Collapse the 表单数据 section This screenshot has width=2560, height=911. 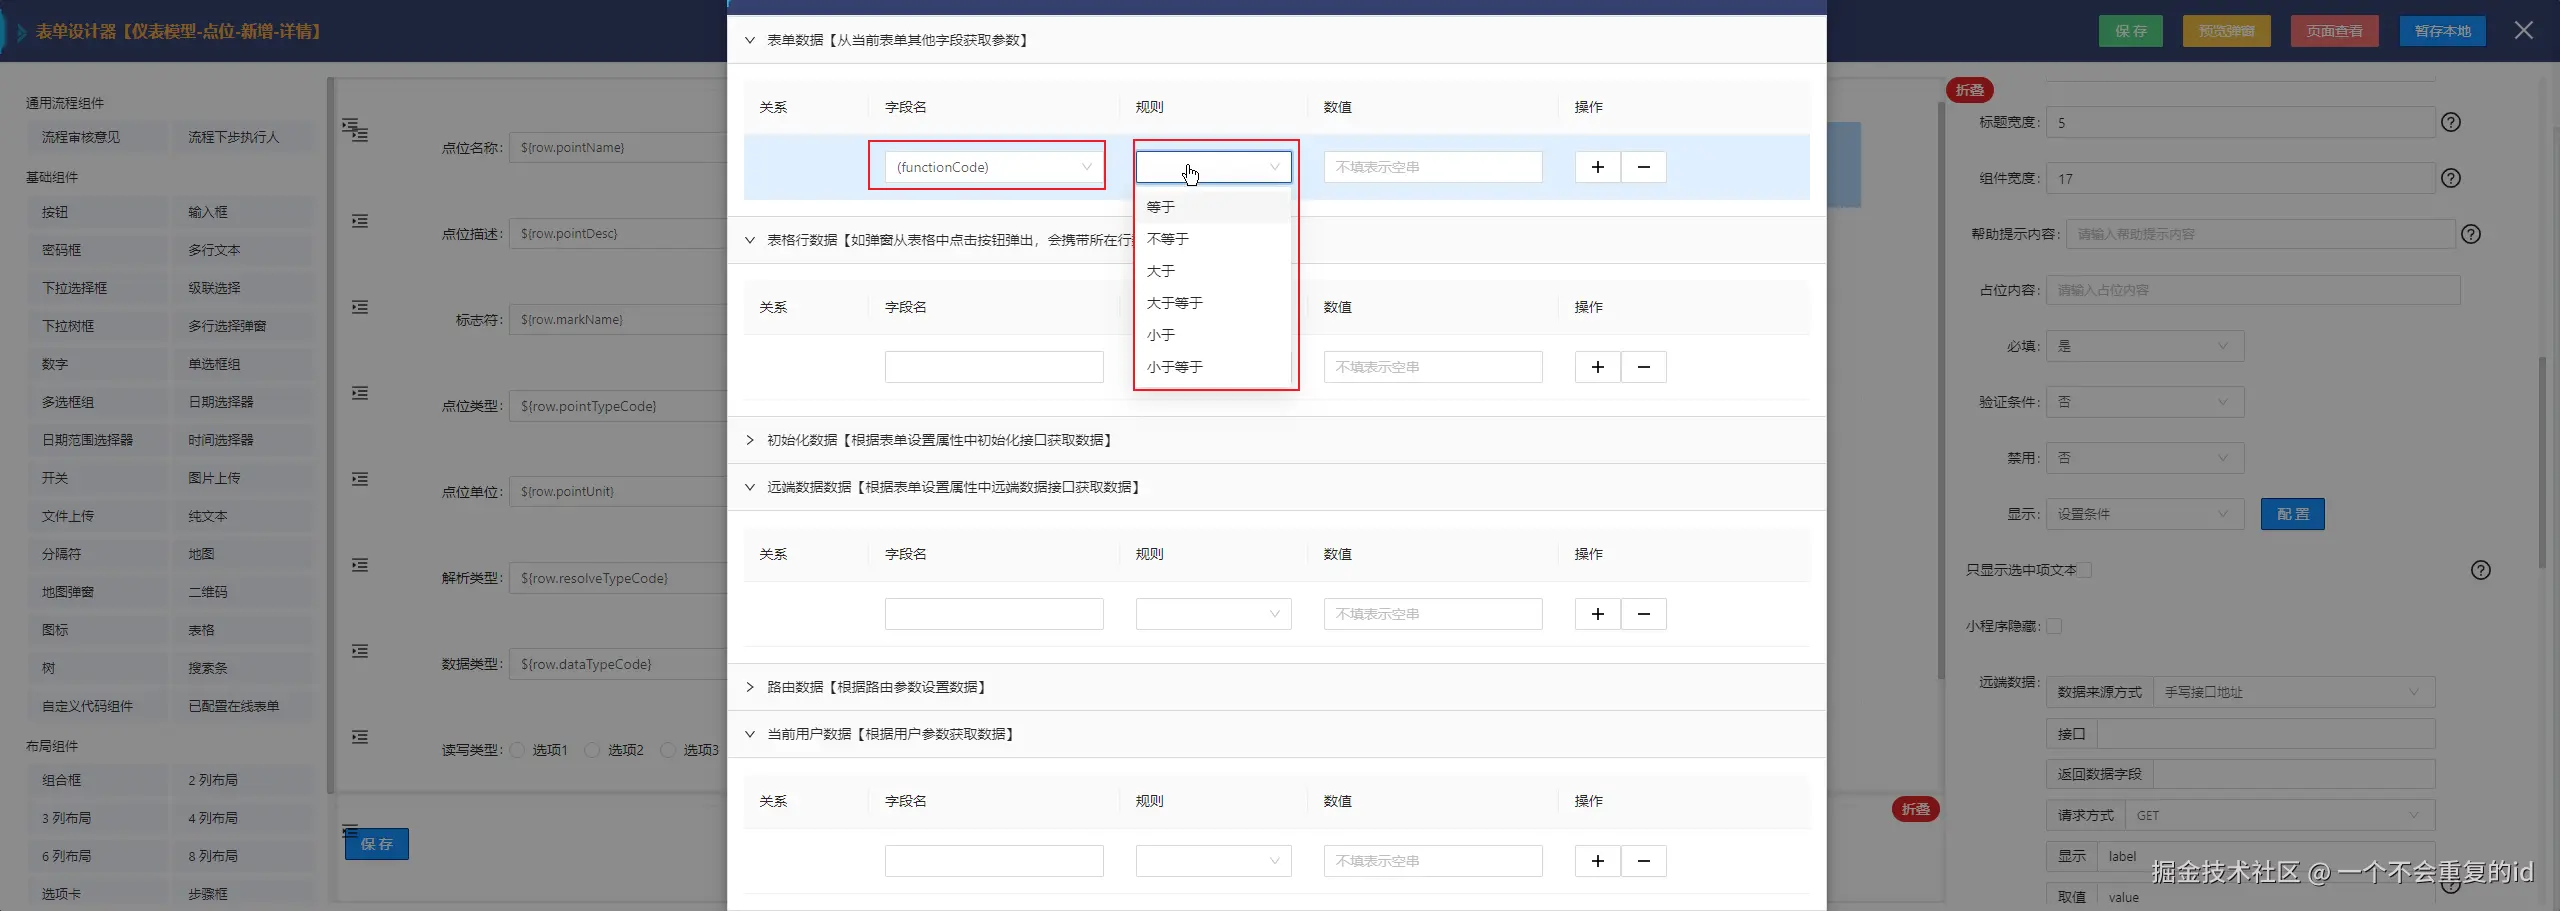(750, 40)
